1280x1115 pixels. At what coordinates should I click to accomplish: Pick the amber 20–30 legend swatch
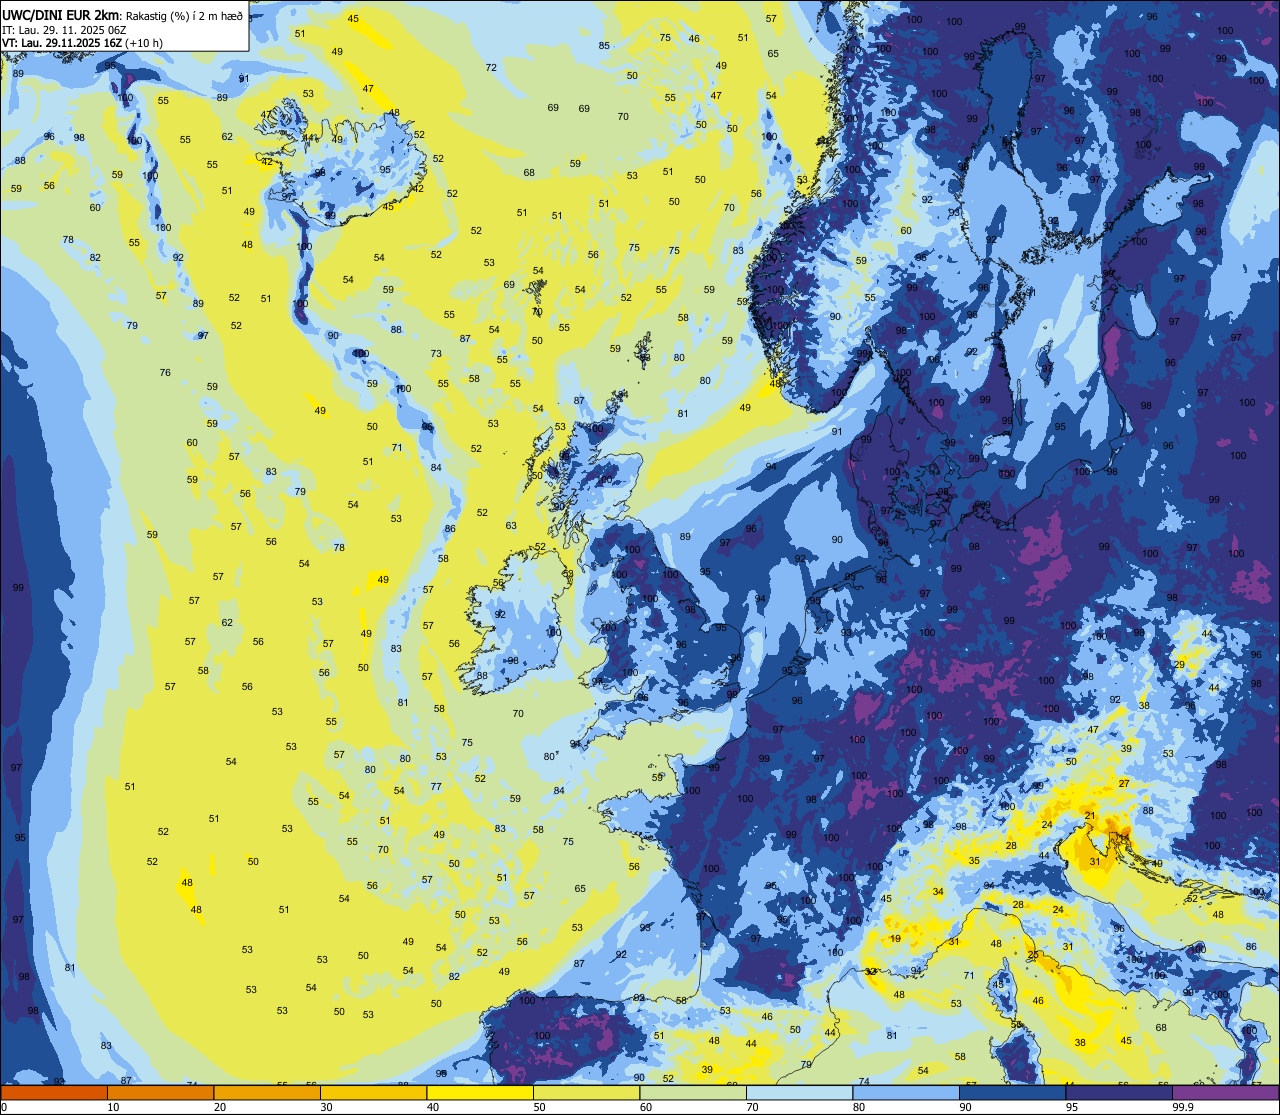pos(267,1092)
